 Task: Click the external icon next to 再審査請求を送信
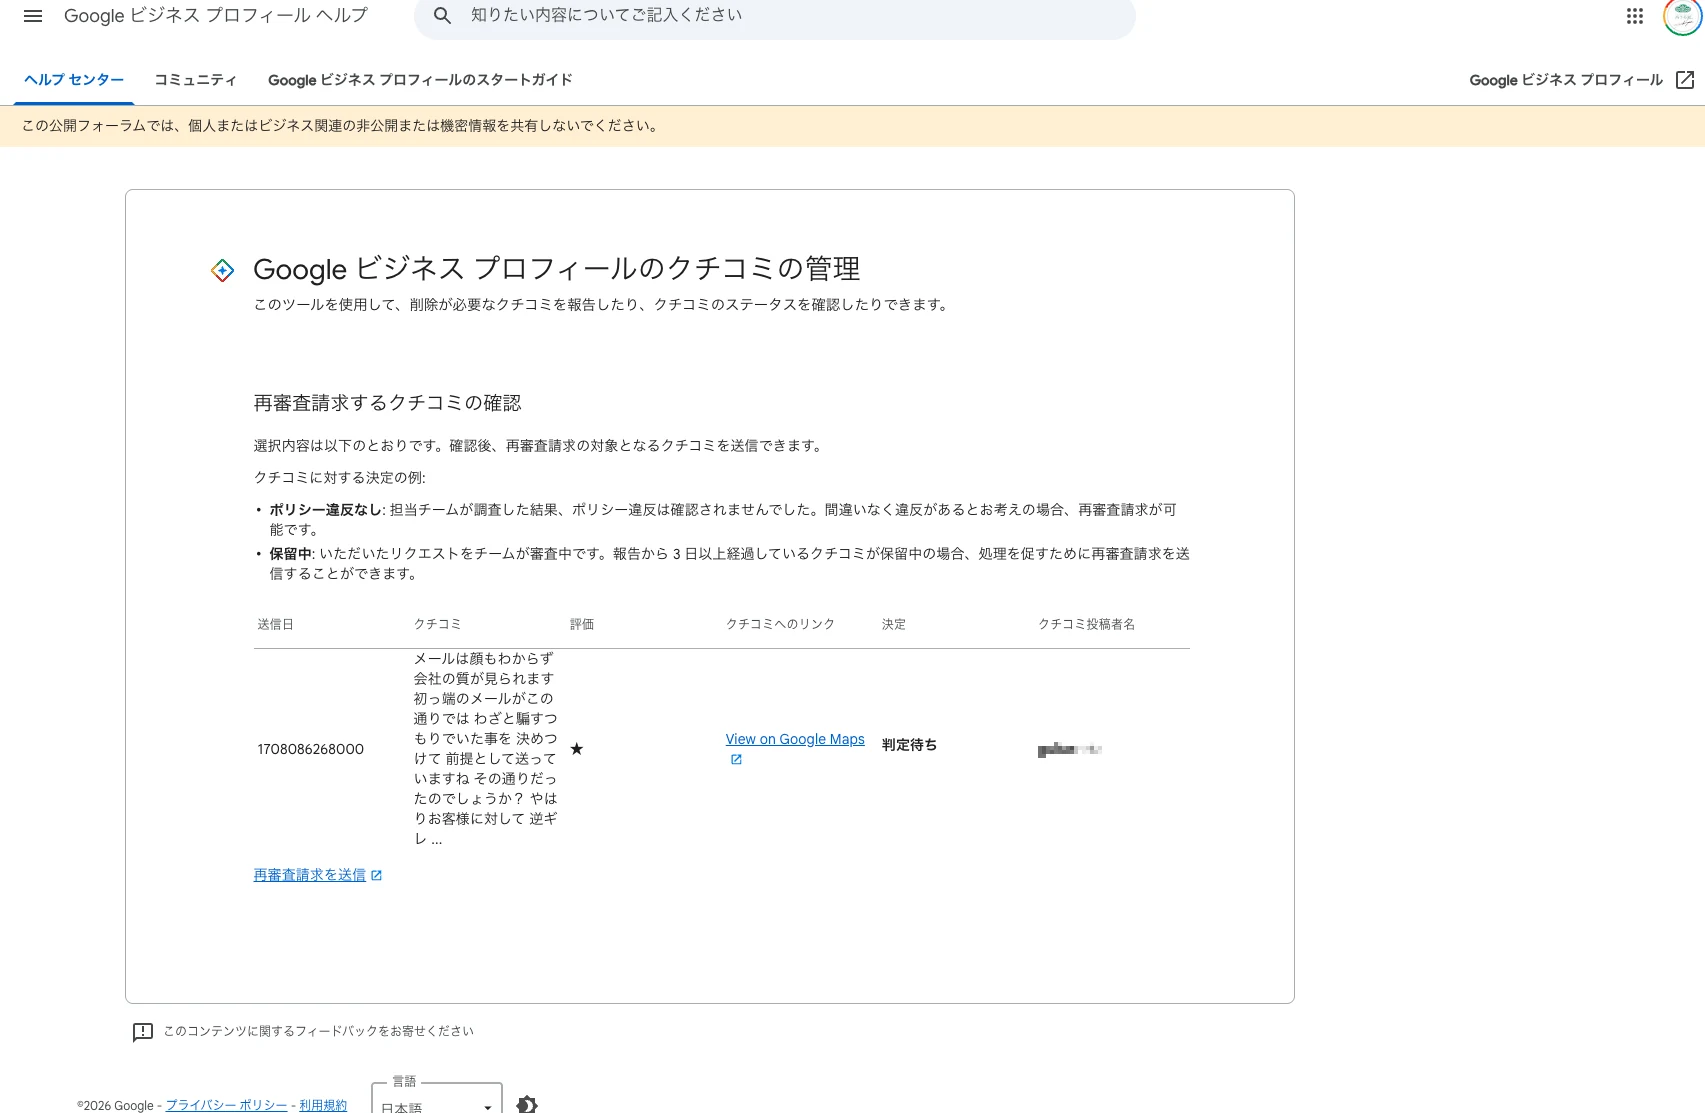click(x=377, y=875)
